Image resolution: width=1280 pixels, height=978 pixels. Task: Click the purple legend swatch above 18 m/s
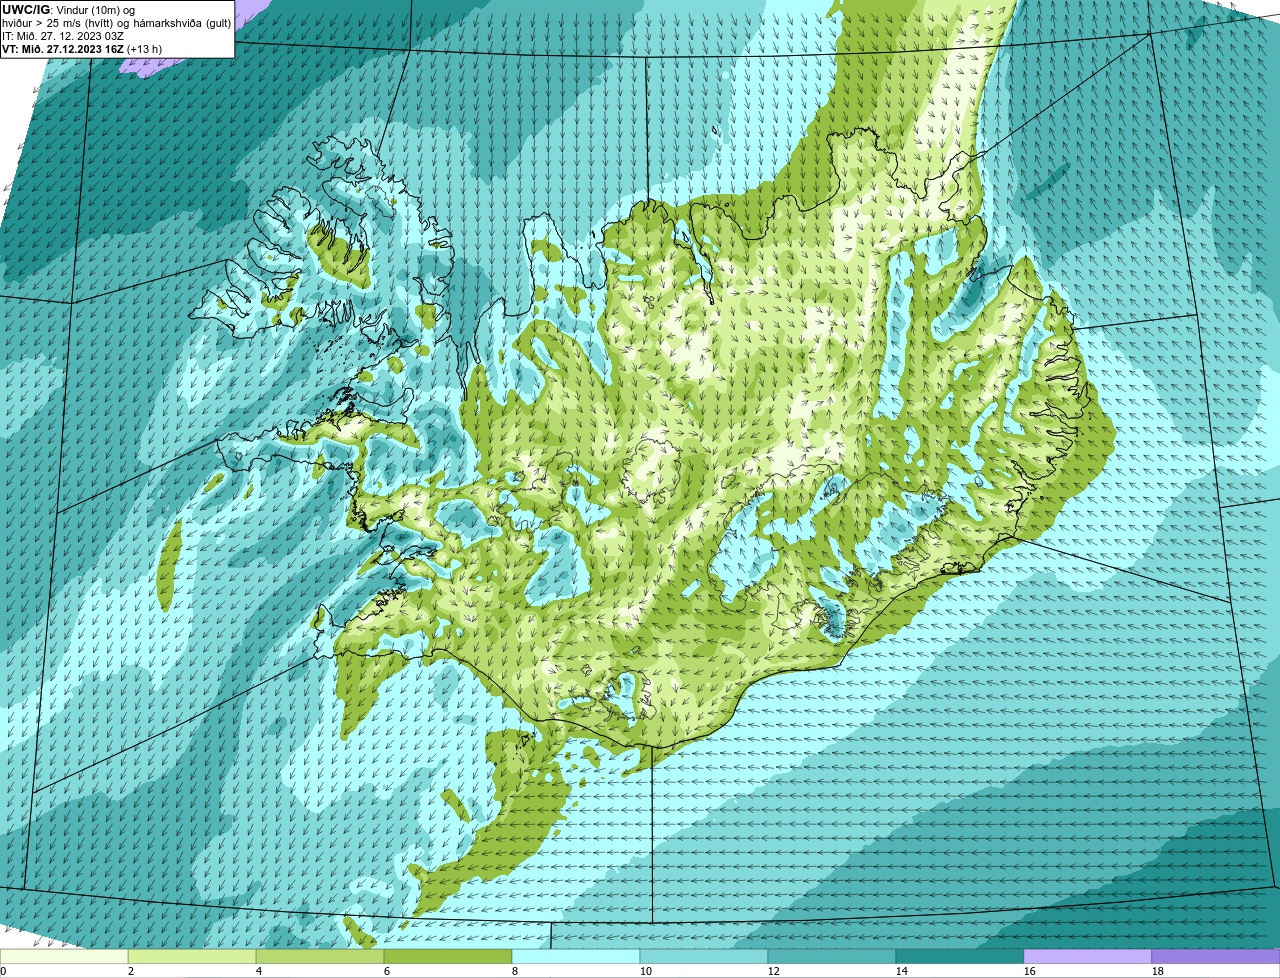pos(1216,957)
